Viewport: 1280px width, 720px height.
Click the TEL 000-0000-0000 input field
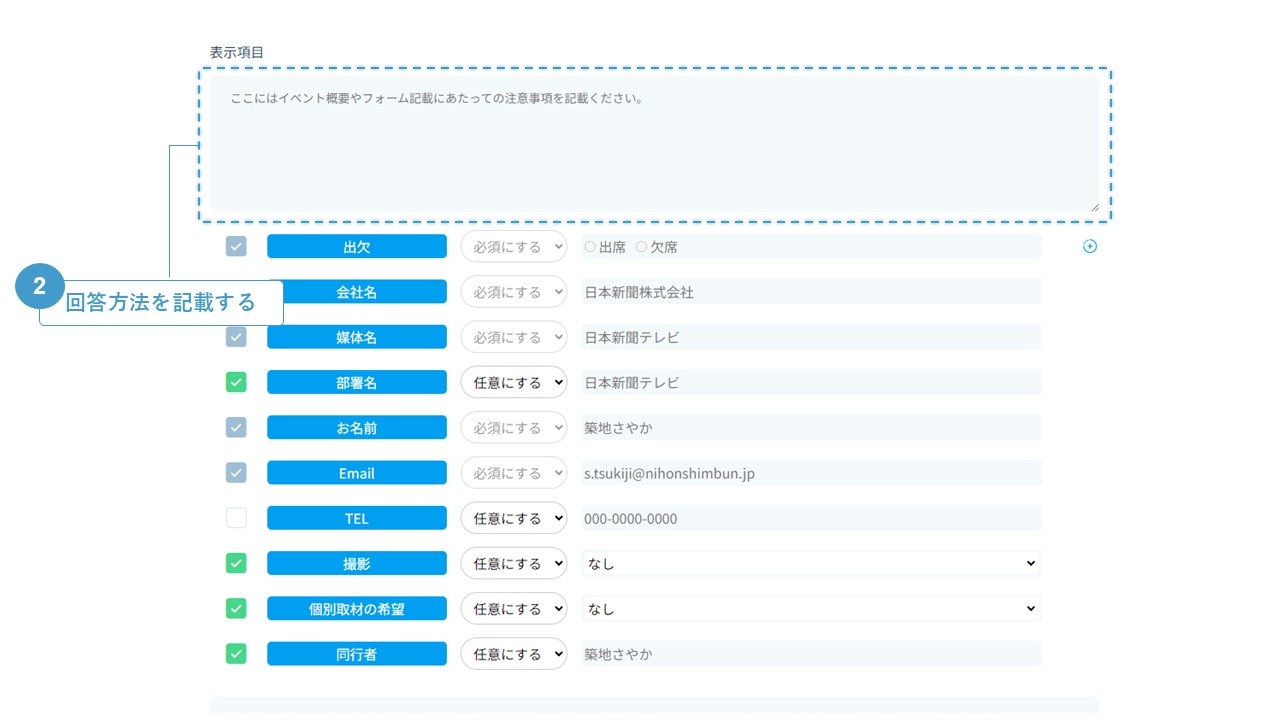811,518
